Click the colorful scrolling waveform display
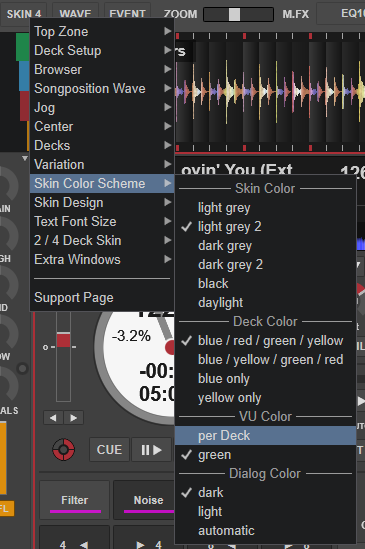 pos(270,92)
